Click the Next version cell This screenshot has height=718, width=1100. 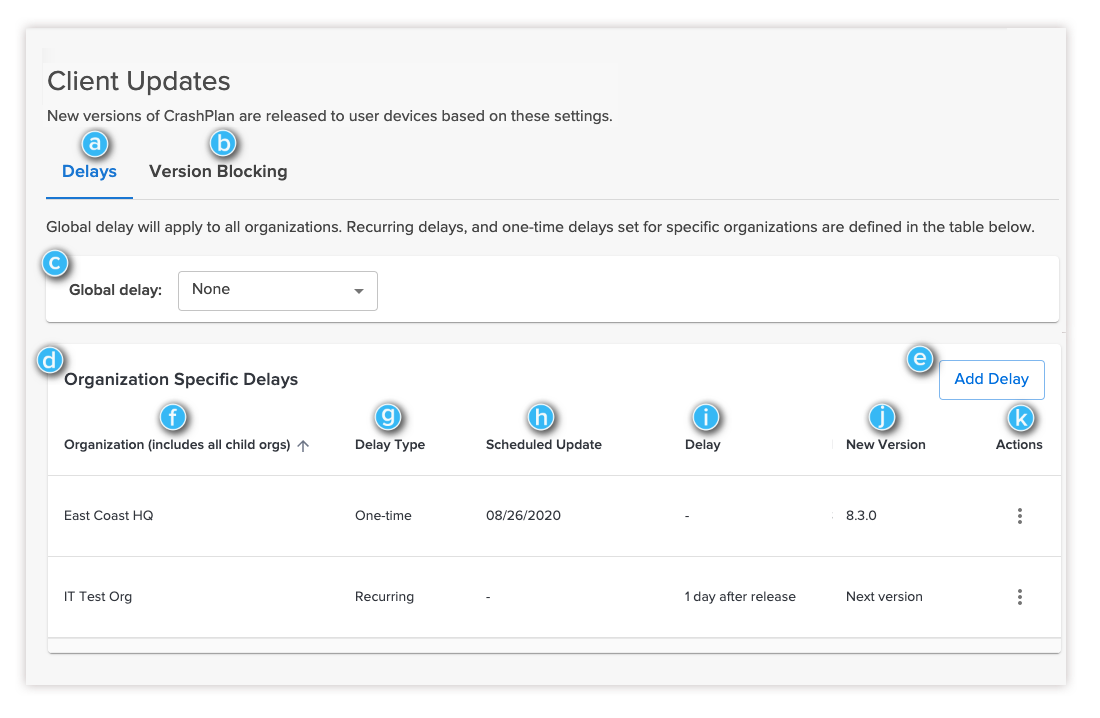click(884, 597)
